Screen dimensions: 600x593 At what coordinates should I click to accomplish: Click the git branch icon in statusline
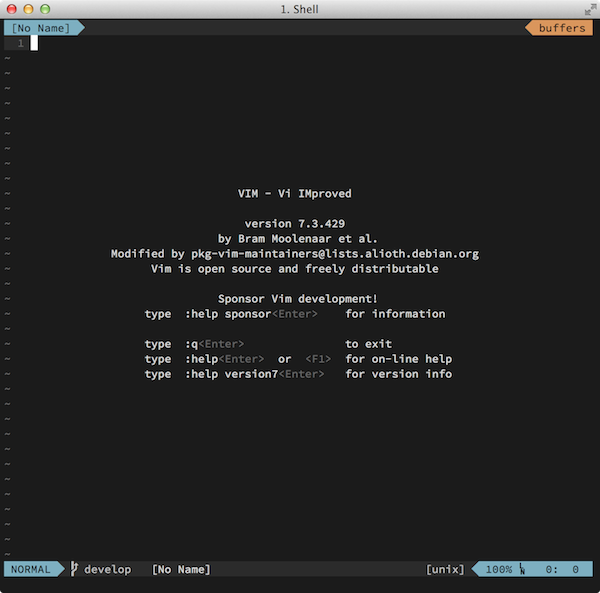pos(74,569)
